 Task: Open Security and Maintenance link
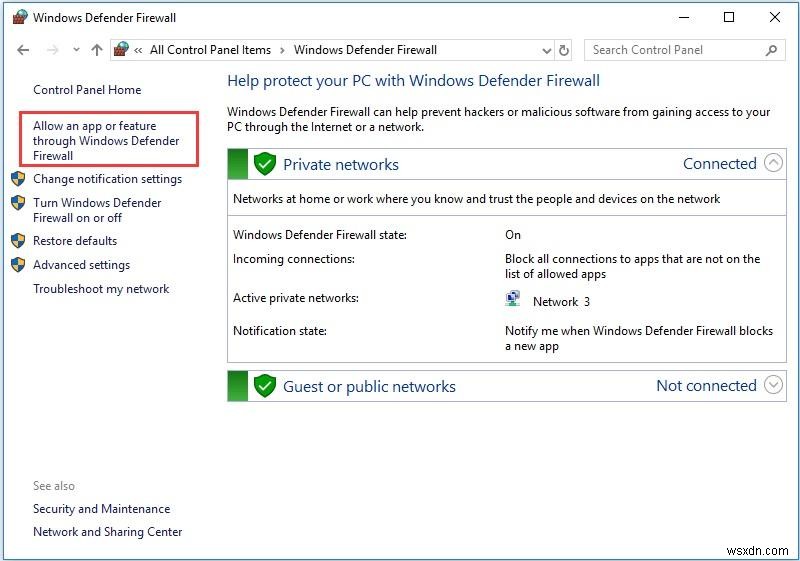click(x=102, y=508)
